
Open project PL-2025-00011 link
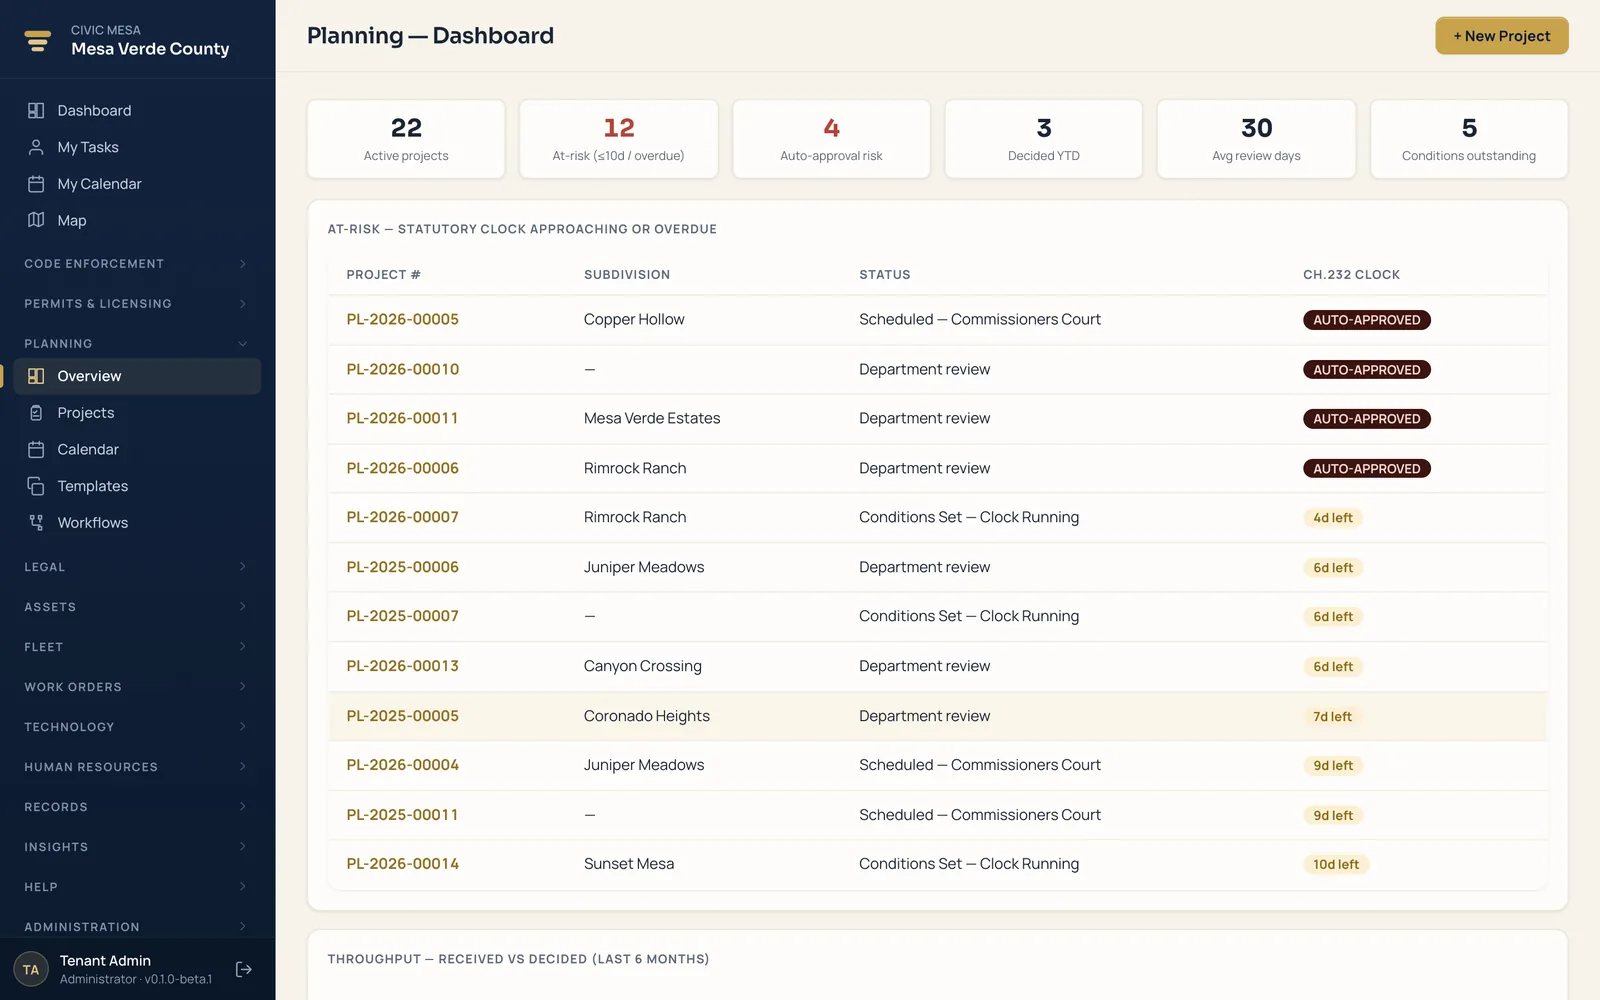(402, 815)
